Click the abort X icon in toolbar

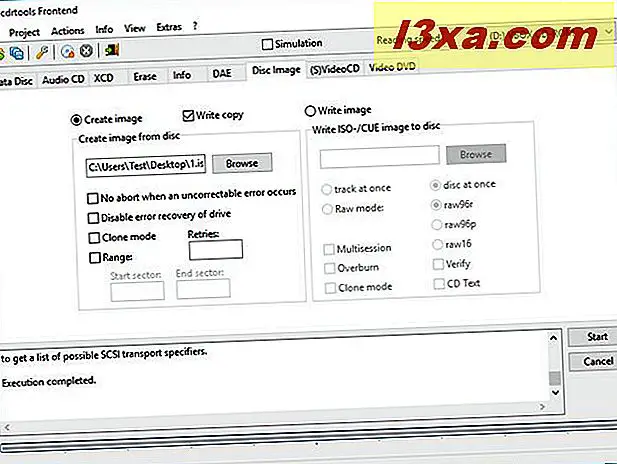click(86, 51)
